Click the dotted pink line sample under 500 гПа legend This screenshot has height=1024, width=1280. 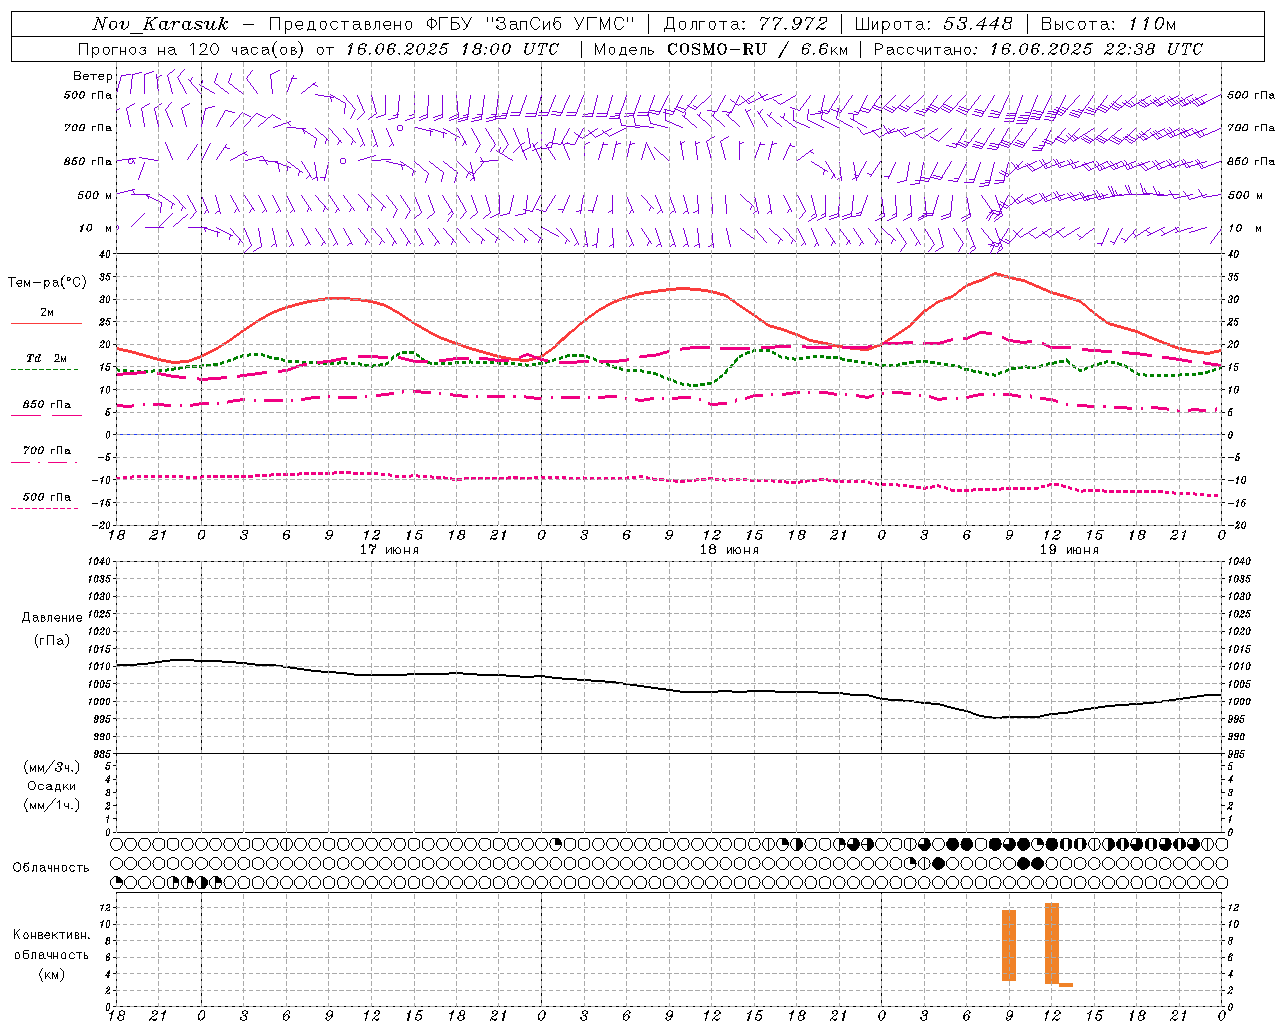(45, 509)
